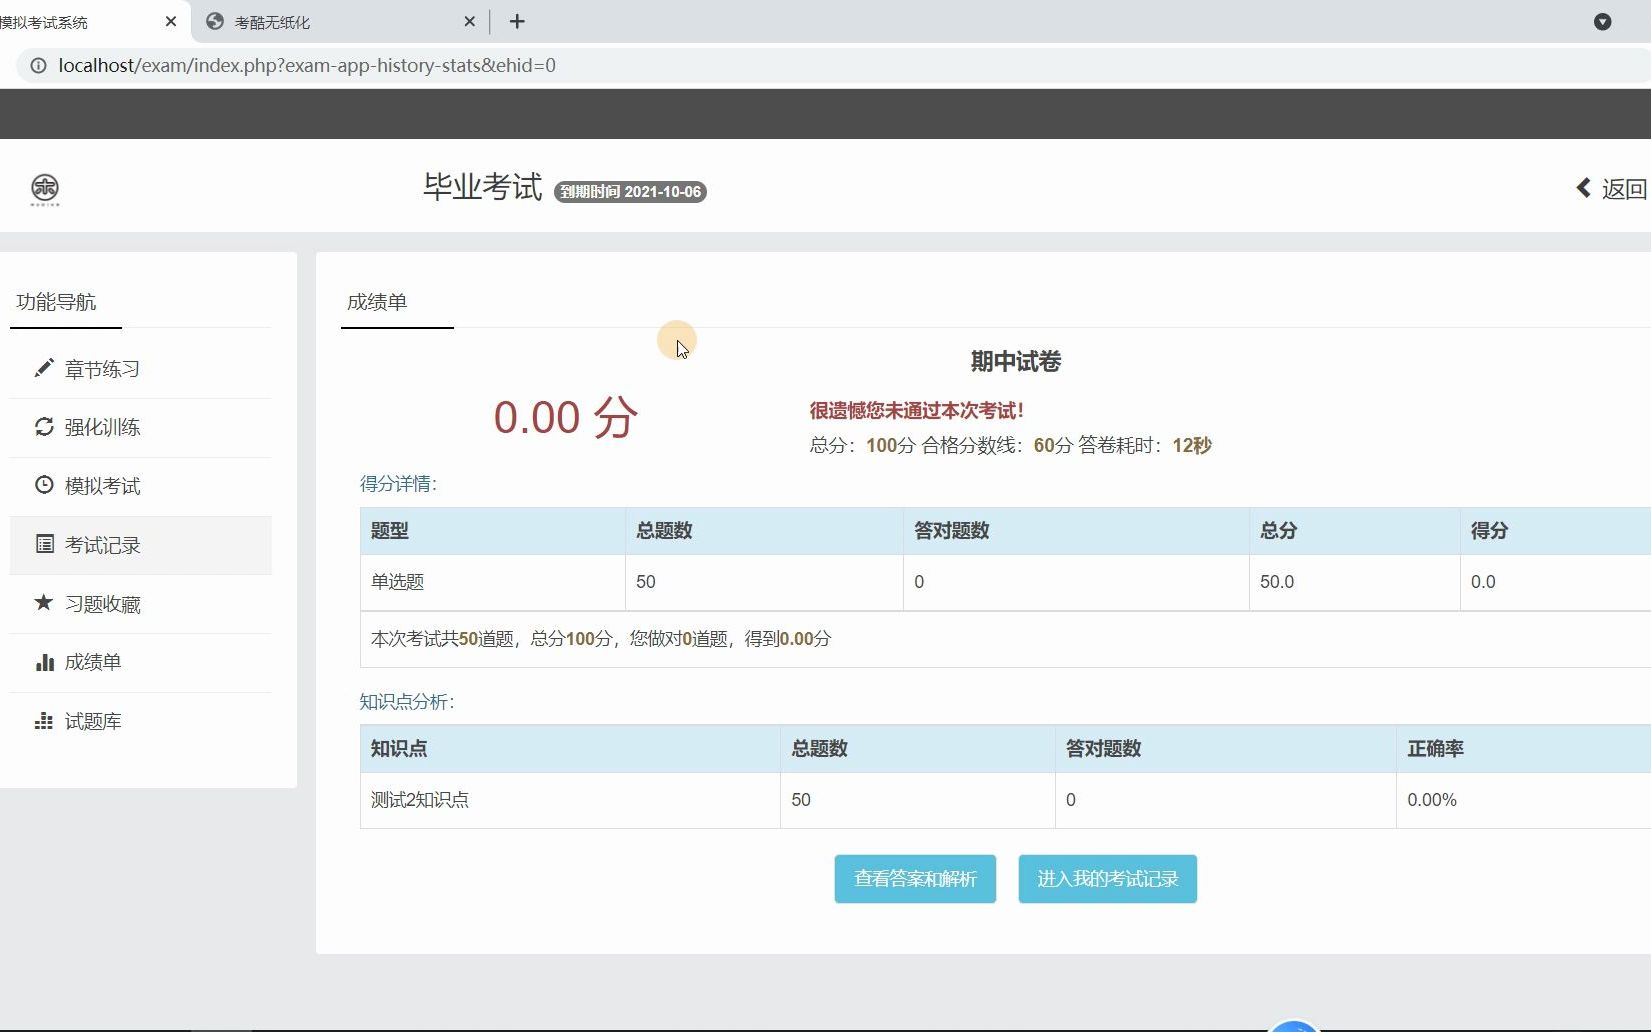Click the 期中试卷 title
The height and width of the screenshot is (1032, 1651).
pyautogui.click(x=1015, y=361)
